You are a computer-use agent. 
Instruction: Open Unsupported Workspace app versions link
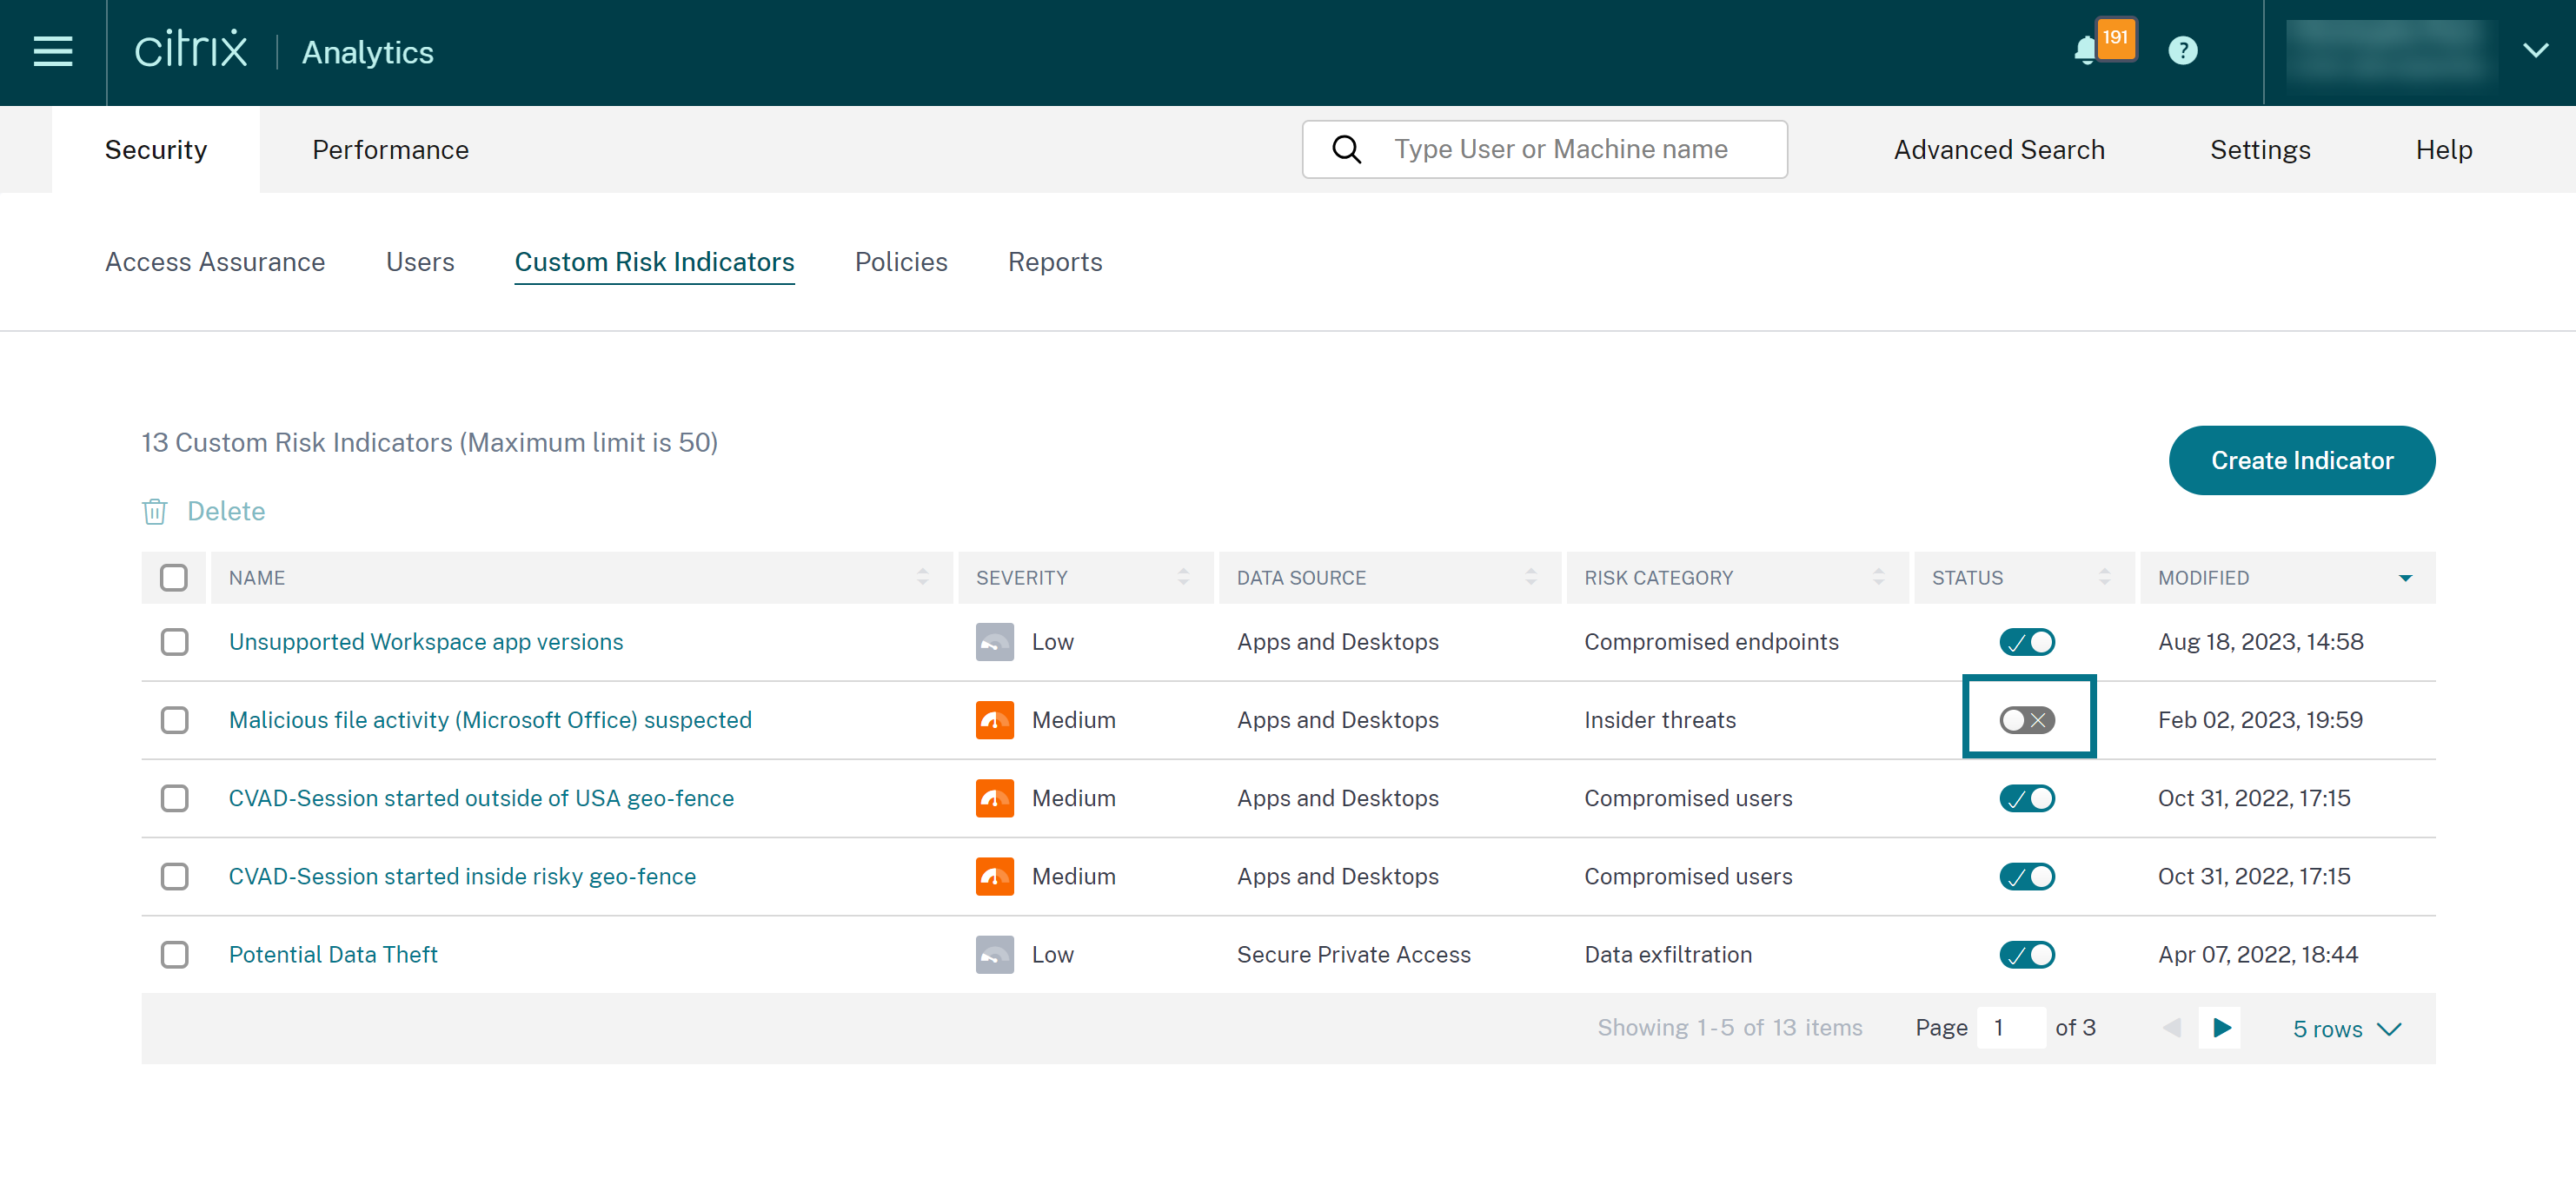425,642
